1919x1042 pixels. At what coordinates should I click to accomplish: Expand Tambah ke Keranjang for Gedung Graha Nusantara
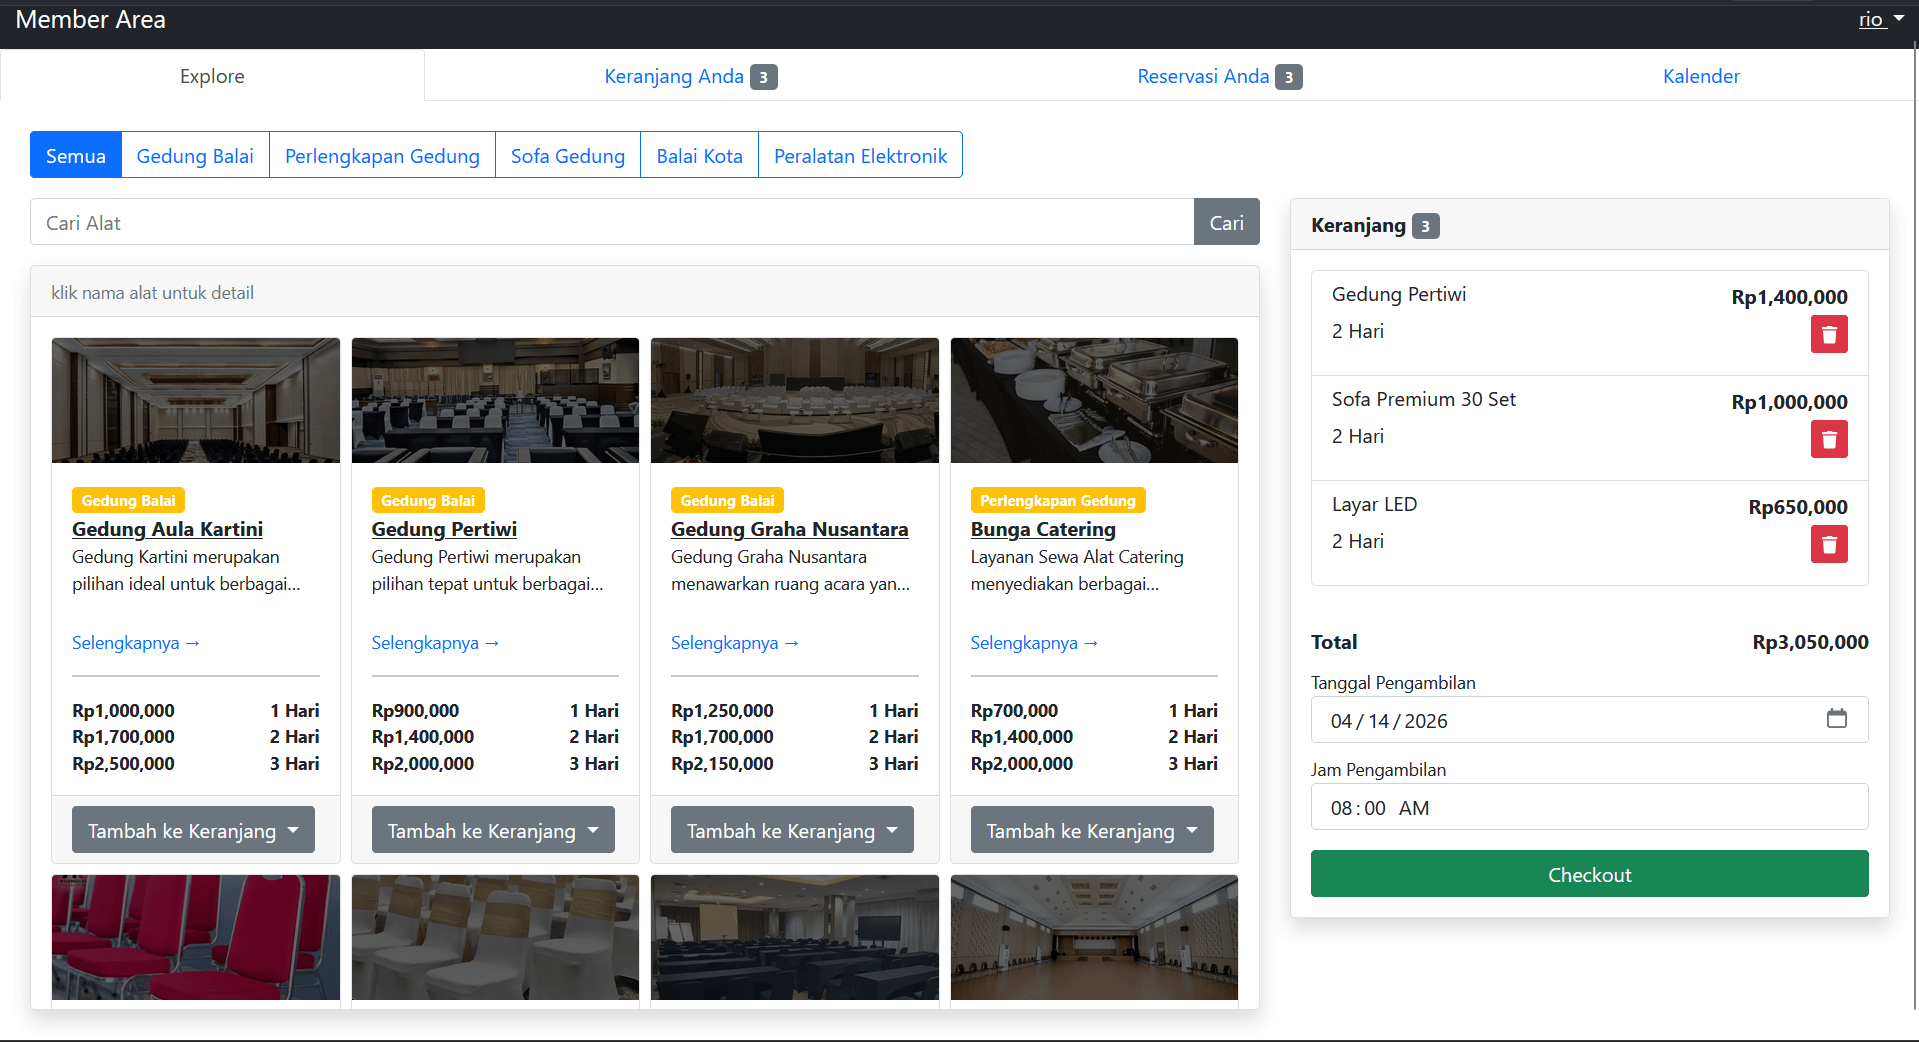(792, 830)
